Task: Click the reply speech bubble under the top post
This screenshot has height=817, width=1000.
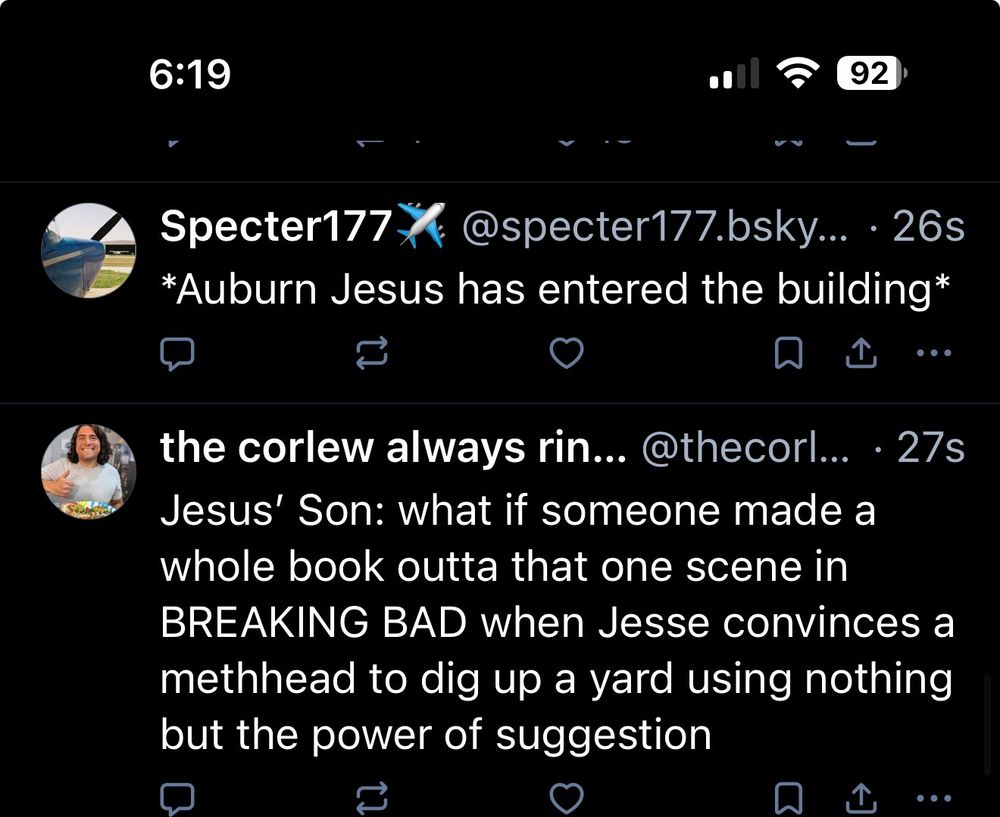Action: pyautogui.click(x=178, y=353)
